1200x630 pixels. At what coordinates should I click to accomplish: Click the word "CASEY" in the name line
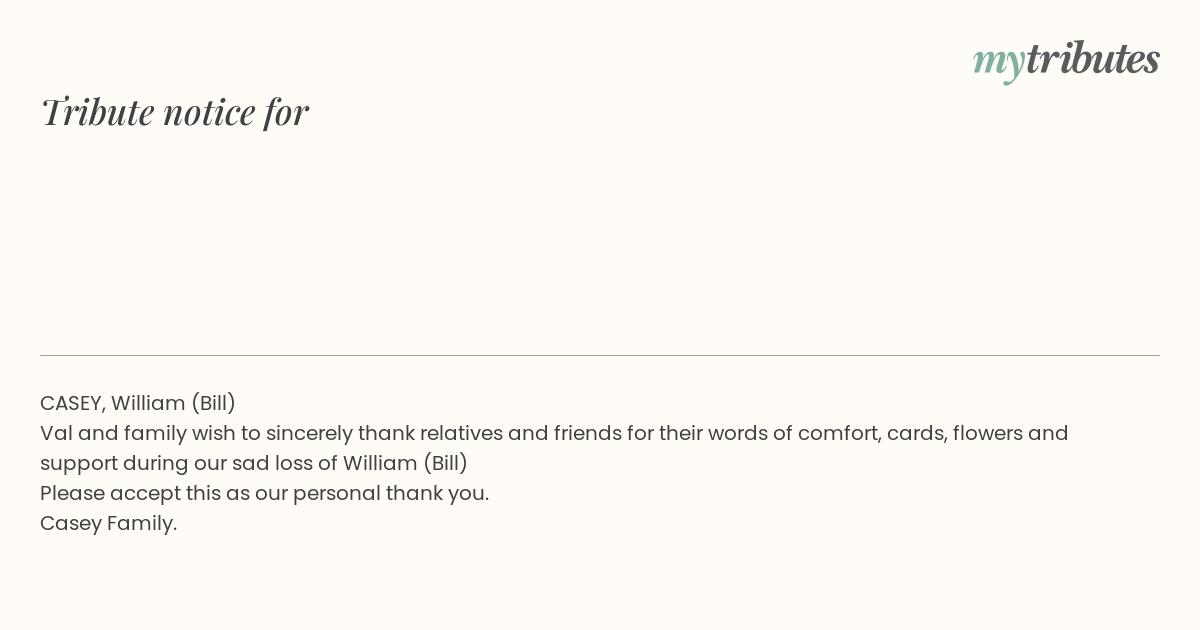tap(72, 403)
